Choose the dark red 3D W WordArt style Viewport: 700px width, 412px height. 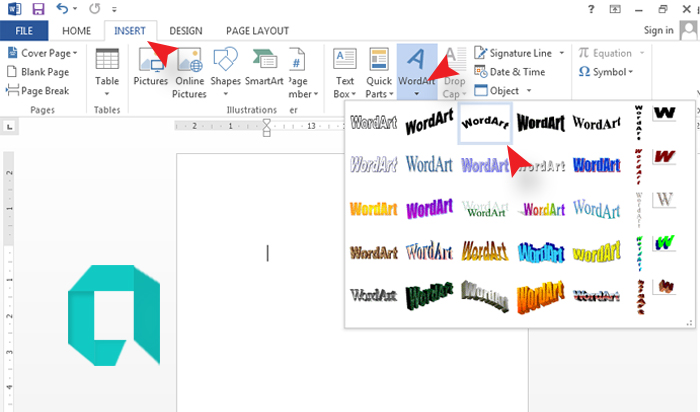tap(664, 157)
